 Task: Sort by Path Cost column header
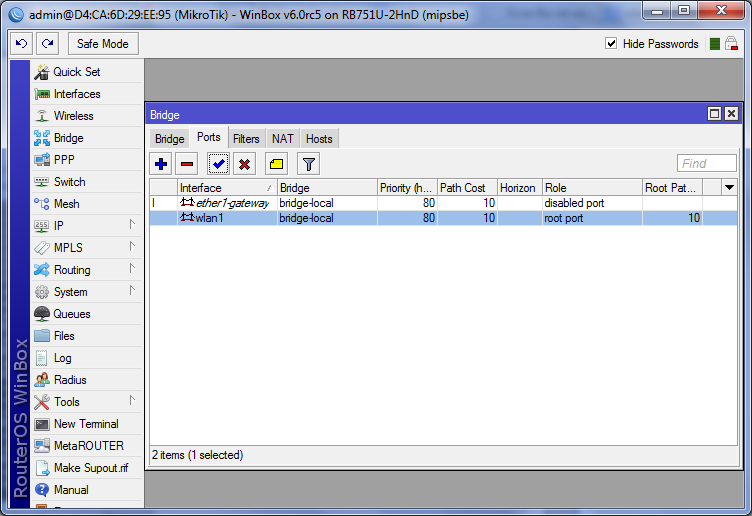point(467,188)
